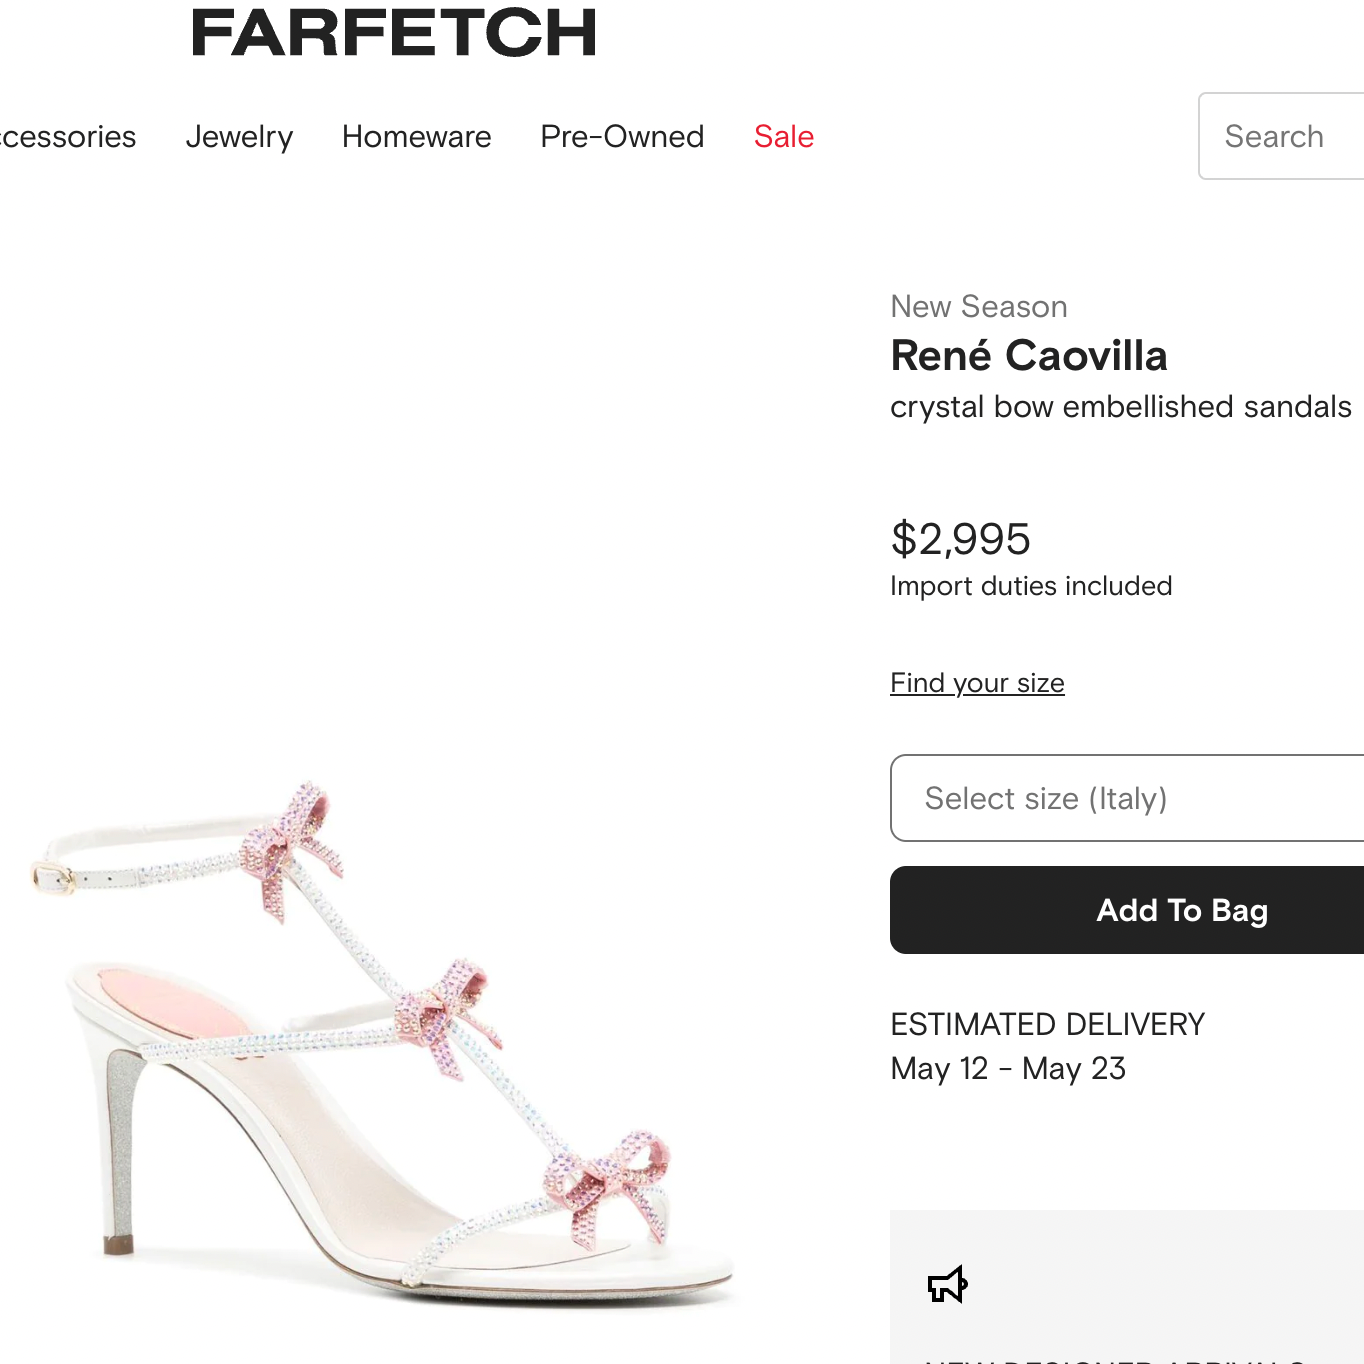Viewport: 1364px width, 1364px height.
Task: Click the crystal bow sandal product image
Action: tap(380, 1040)
